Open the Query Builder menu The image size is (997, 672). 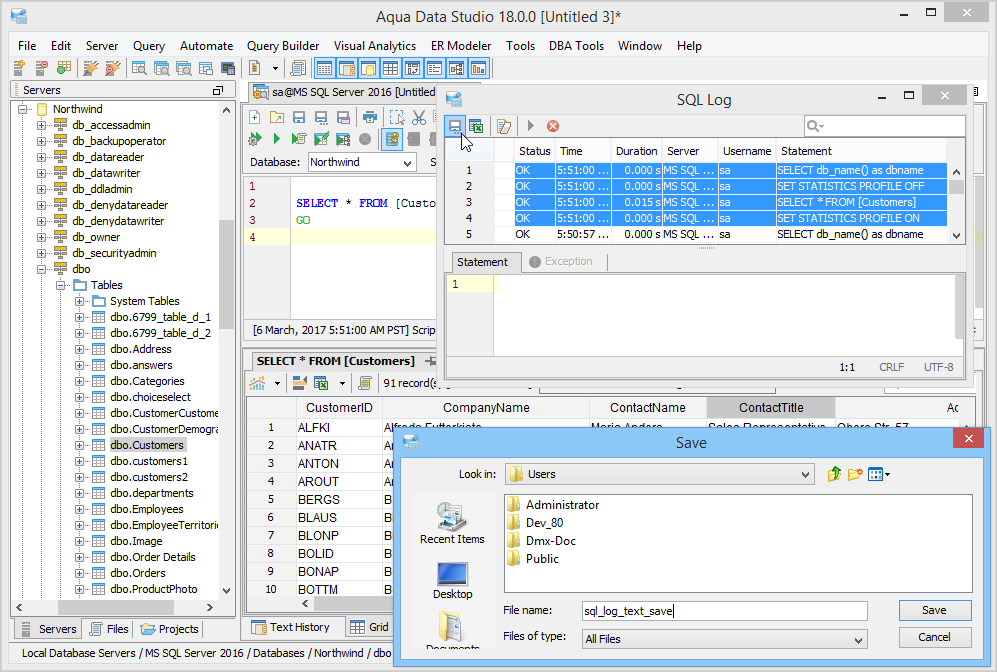[283, 46]
